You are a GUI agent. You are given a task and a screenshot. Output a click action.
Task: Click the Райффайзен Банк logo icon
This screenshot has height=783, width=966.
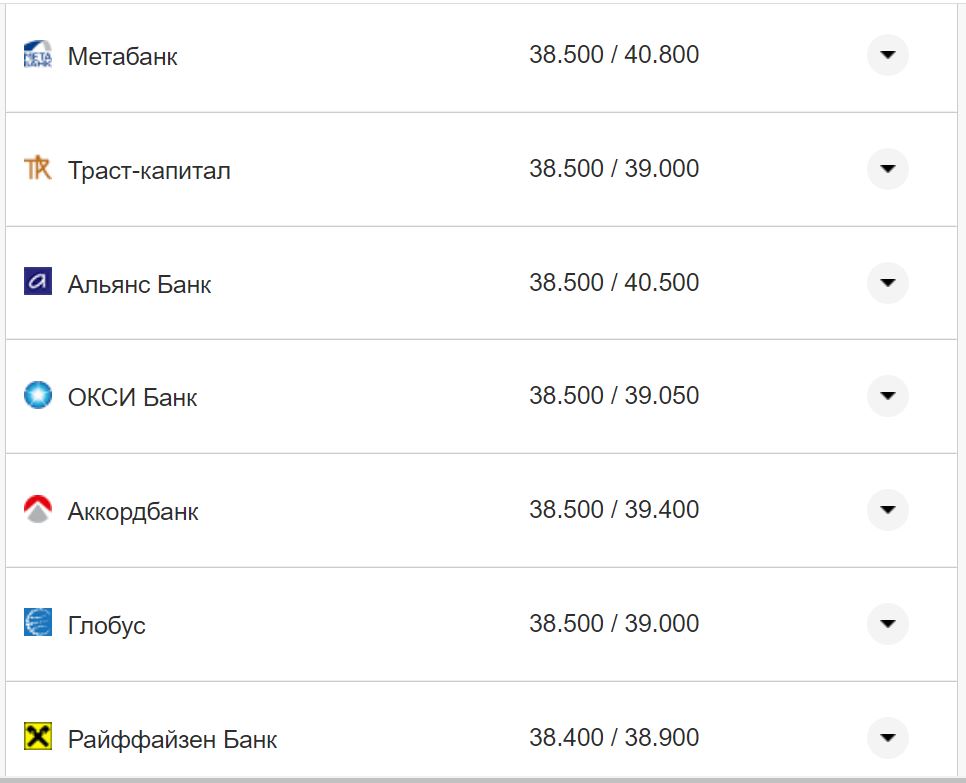[x=37, y=737]
